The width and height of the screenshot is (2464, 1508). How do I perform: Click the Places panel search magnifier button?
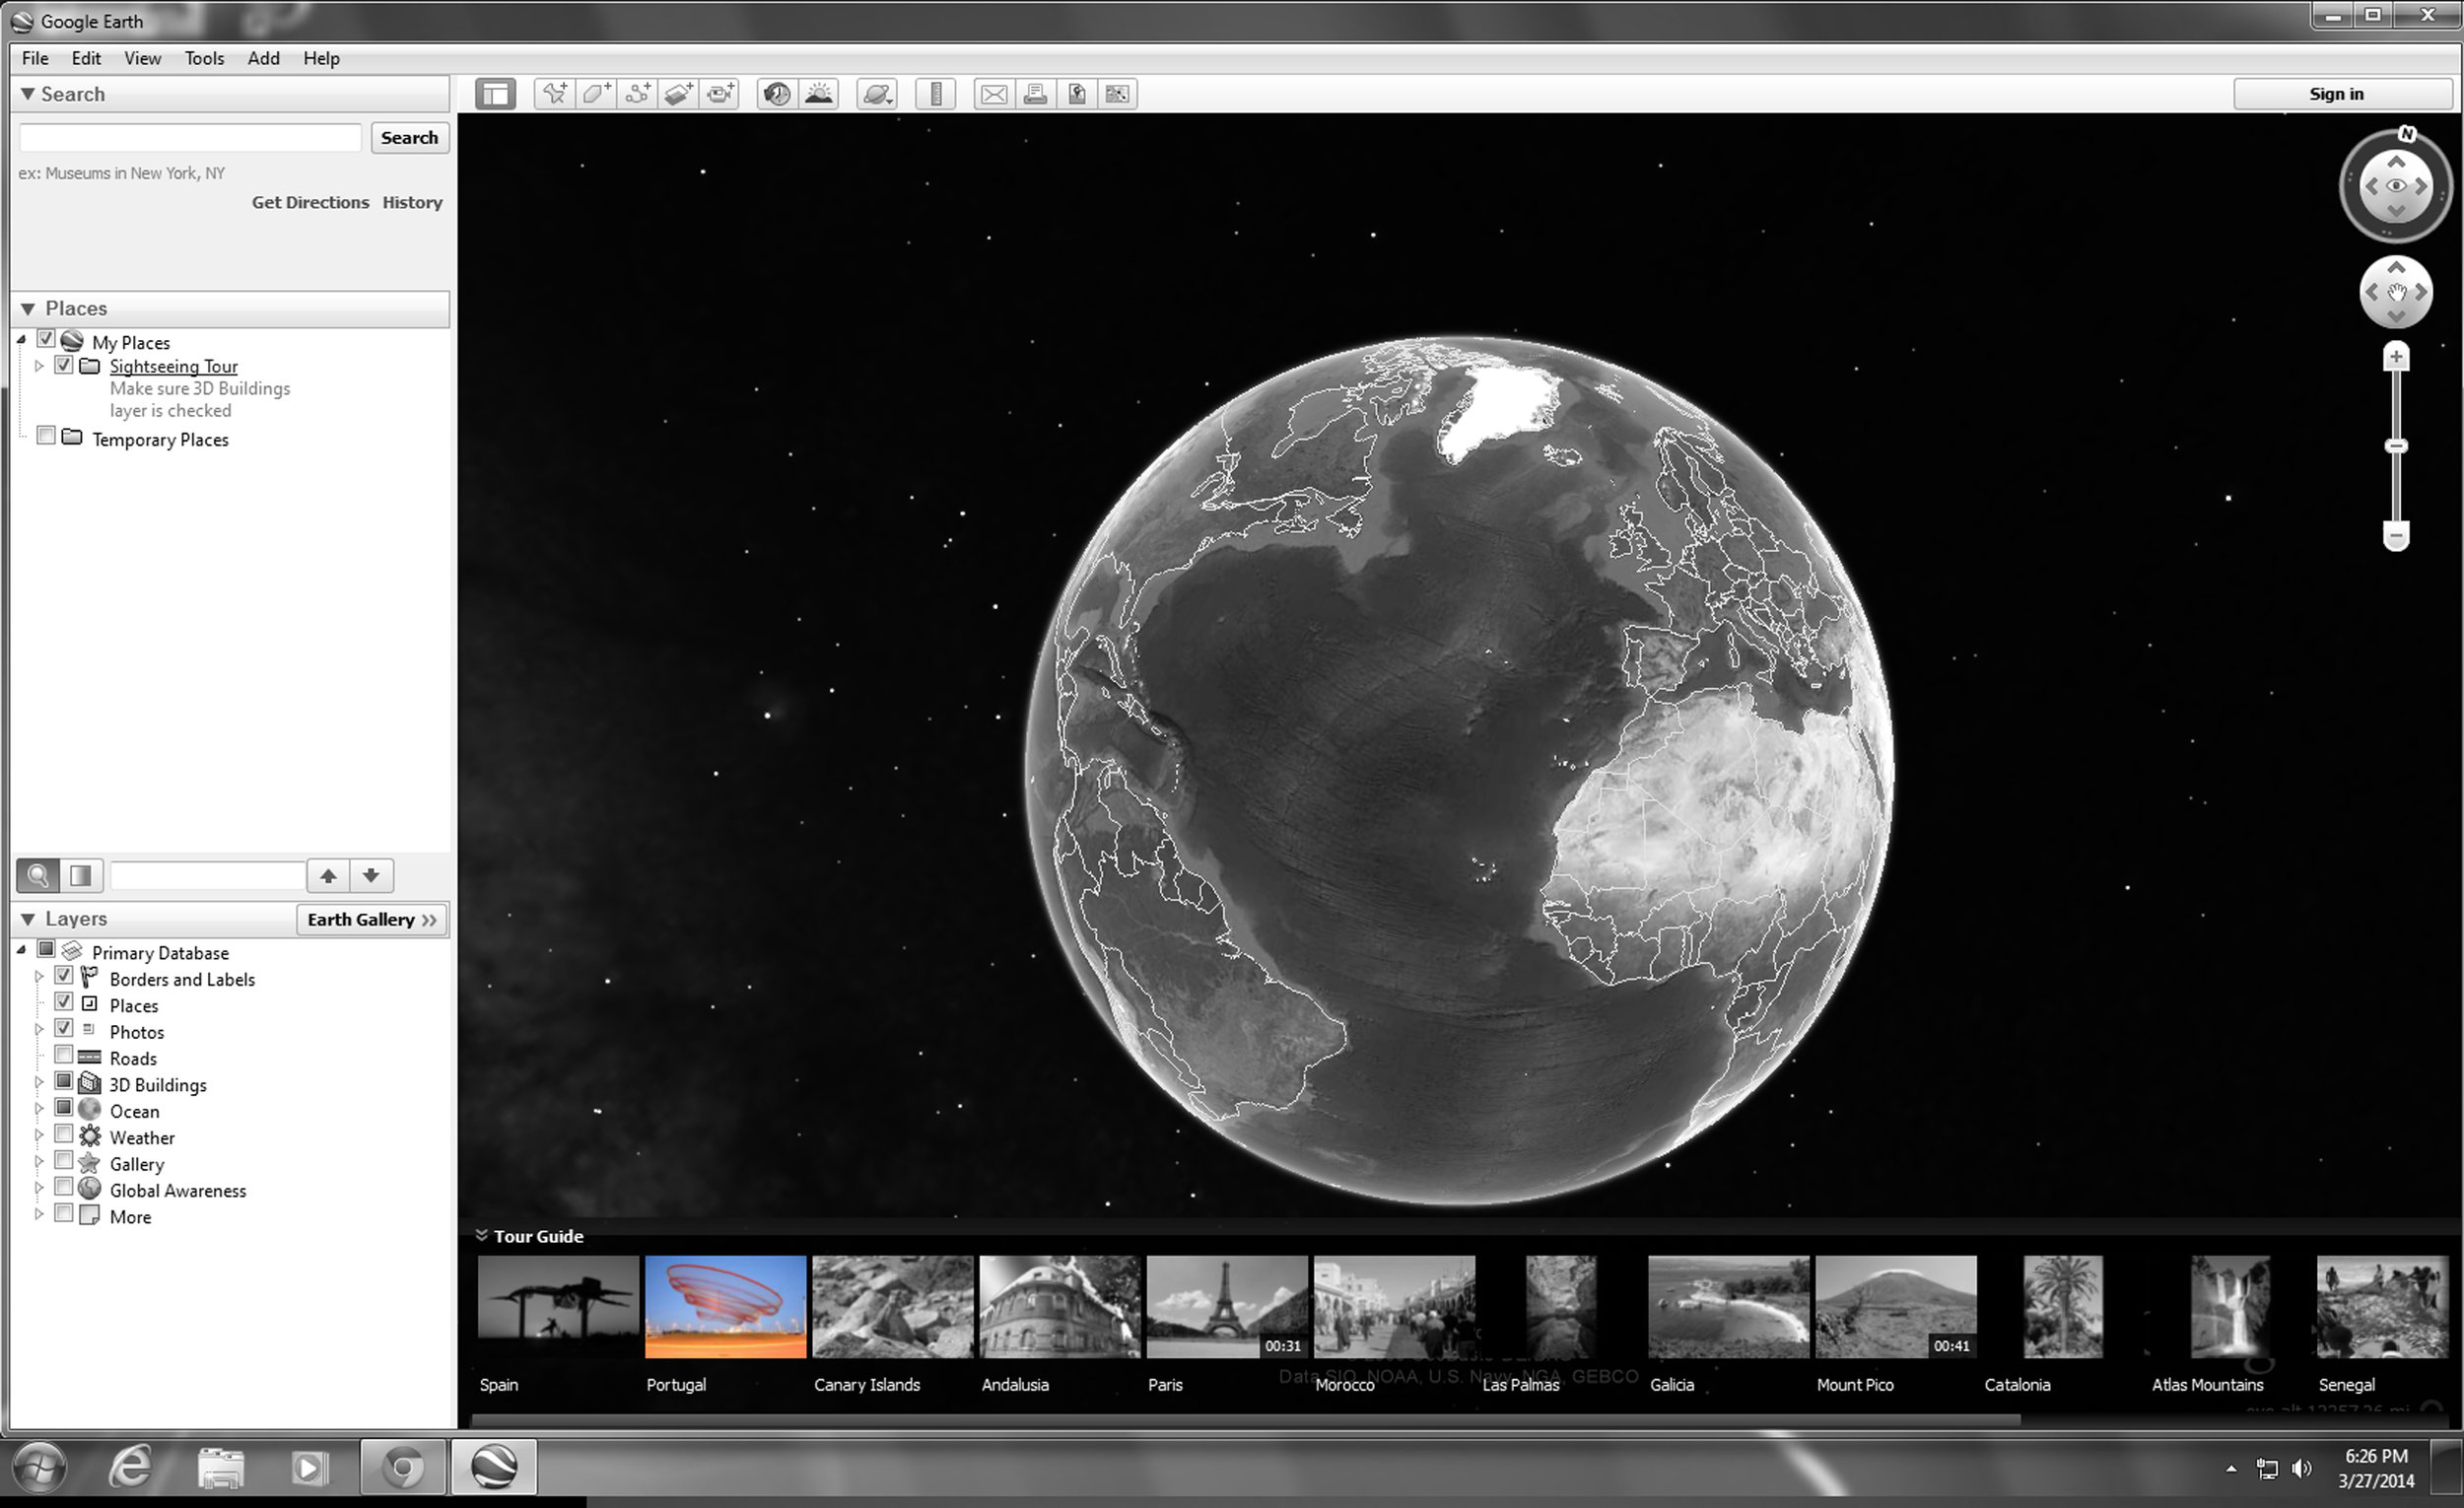tap(38, 876)
